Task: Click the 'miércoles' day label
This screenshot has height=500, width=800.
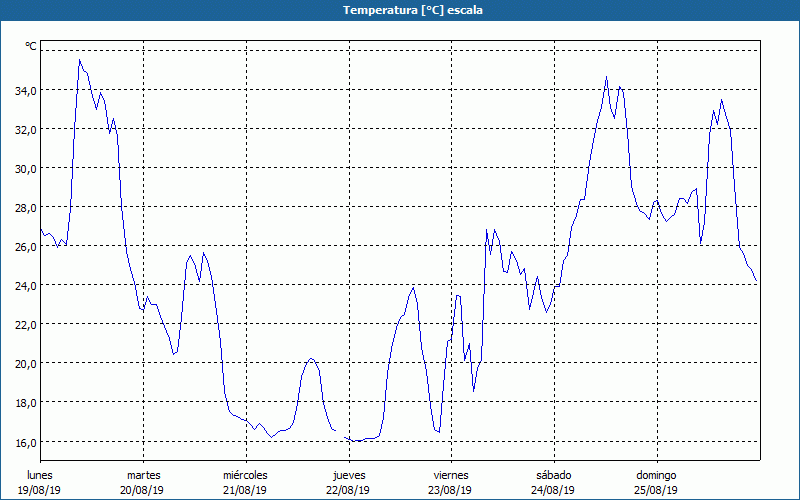Action: [x=245, y=475]
